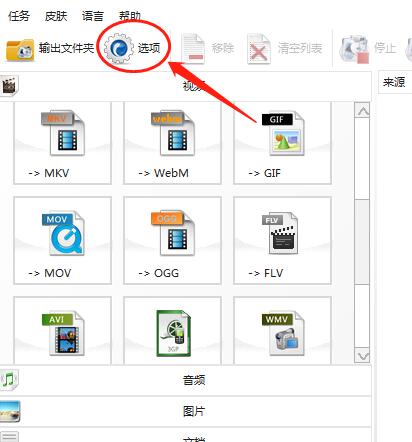Select the FLV format icon
Viewport: 412px width, 442px height.
(280, 233)
